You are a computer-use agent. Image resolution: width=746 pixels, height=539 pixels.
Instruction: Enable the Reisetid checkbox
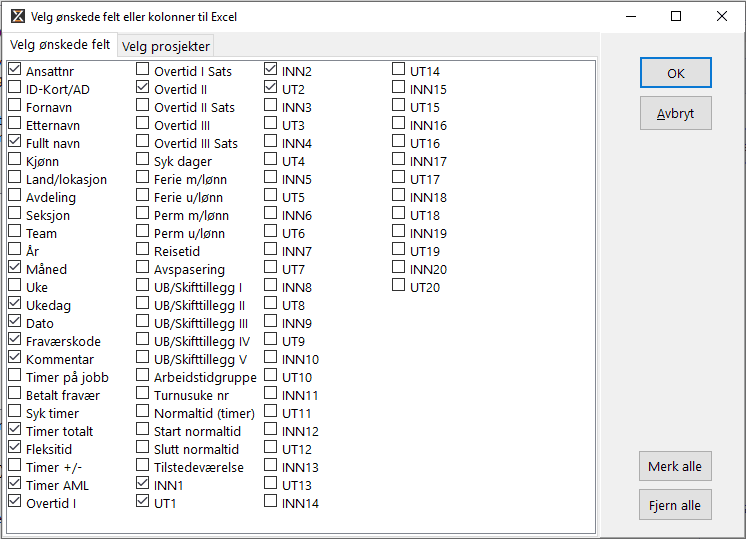tap(143, 251)
